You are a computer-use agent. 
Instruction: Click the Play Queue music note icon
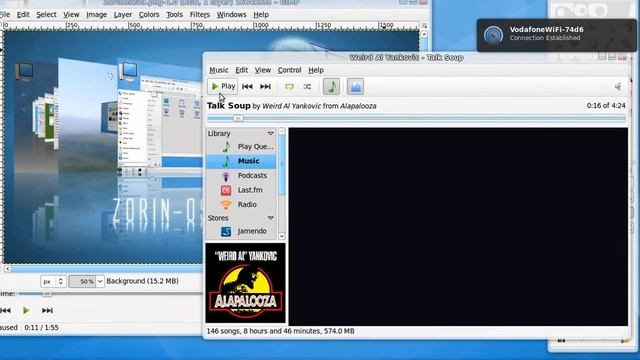pos(226,147)
